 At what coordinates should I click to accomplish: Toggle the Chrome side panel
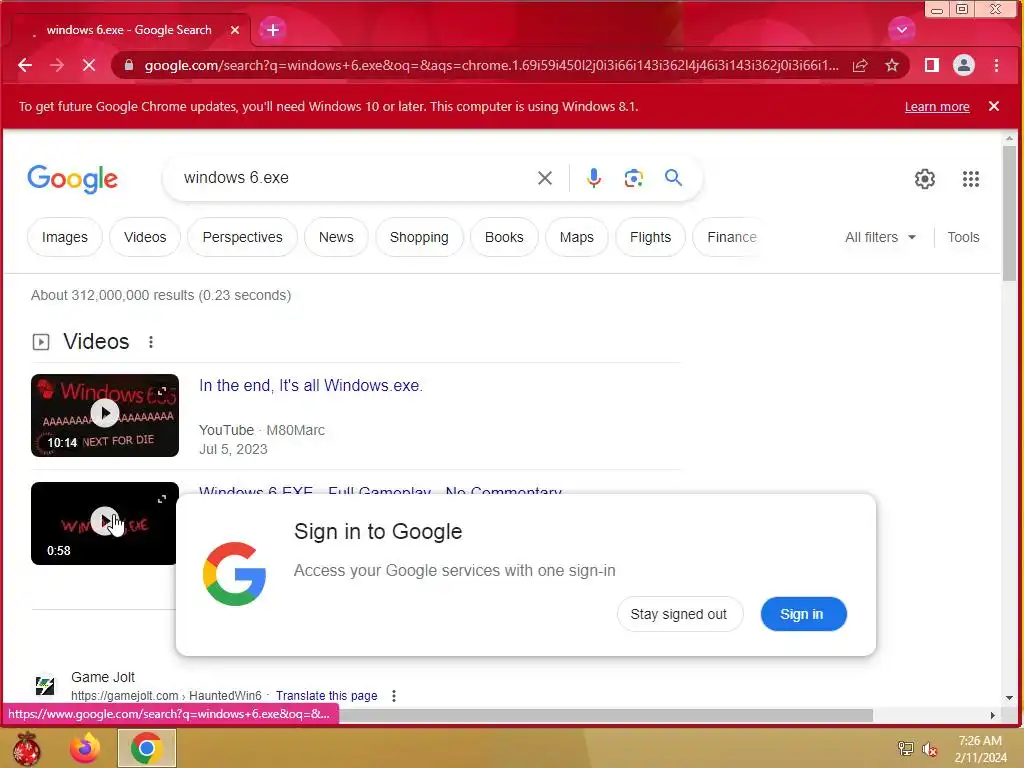(x=932, y=65)
